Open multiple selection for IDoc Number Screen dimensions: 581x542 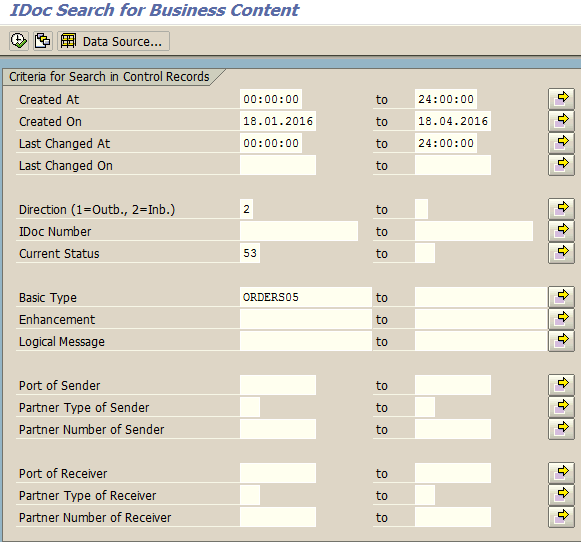561,231
